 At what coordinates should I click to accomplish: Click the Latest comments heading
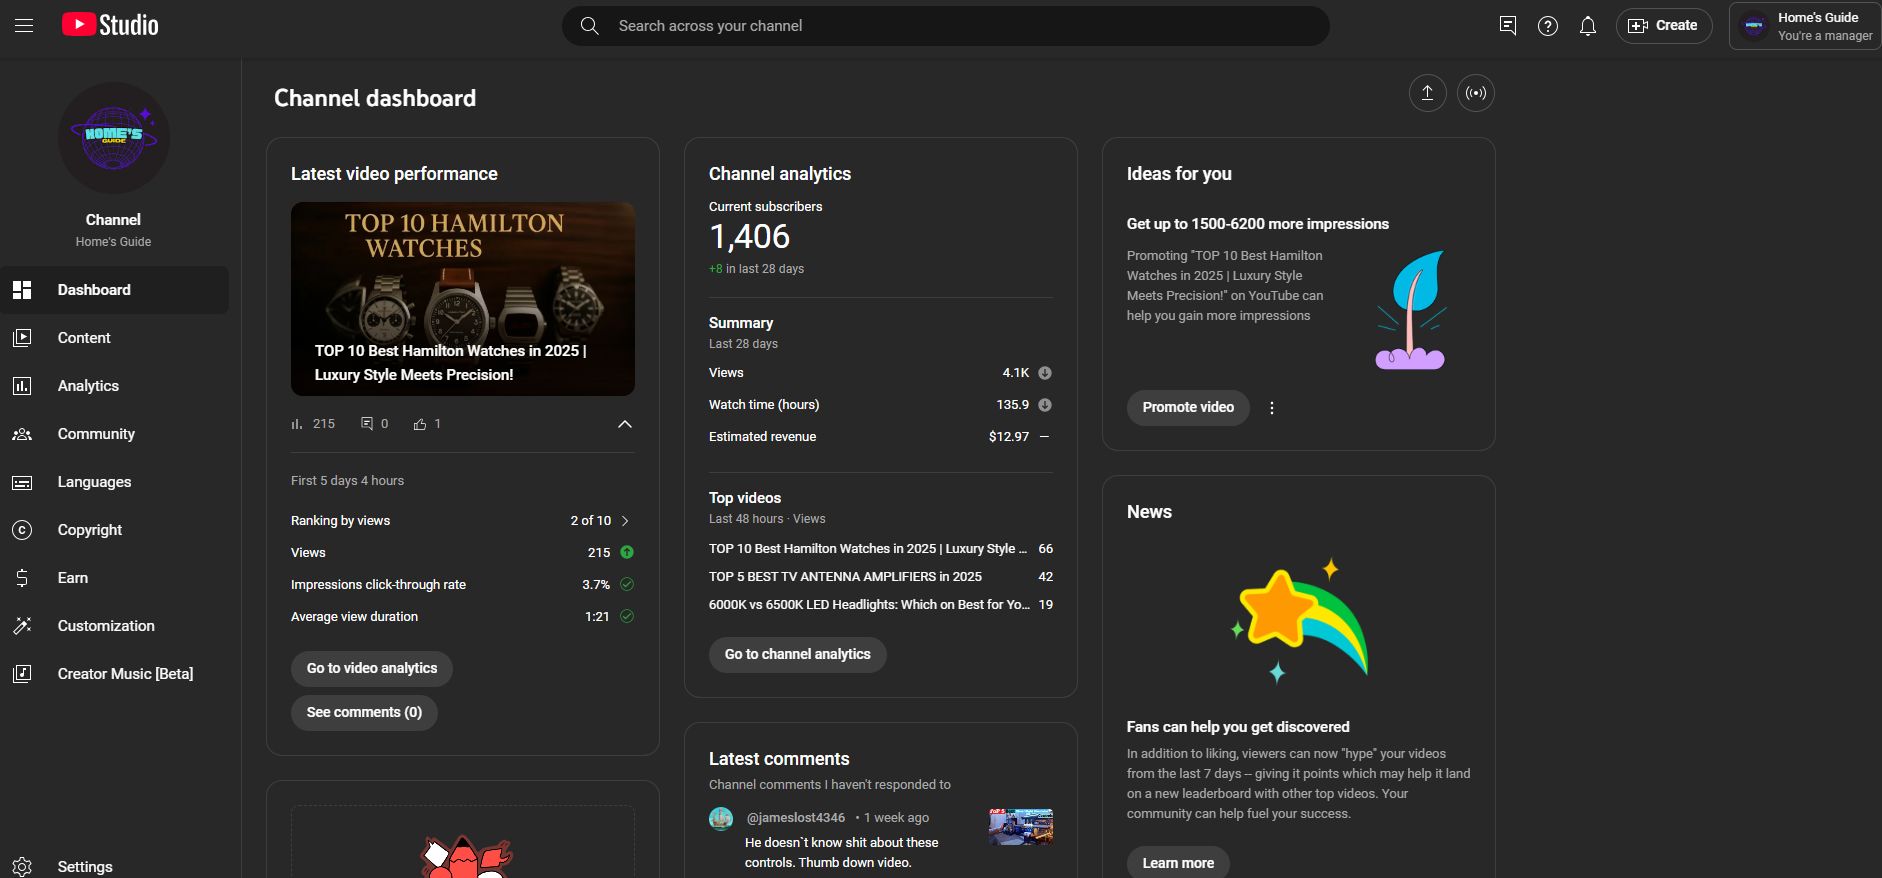[779, 759]
